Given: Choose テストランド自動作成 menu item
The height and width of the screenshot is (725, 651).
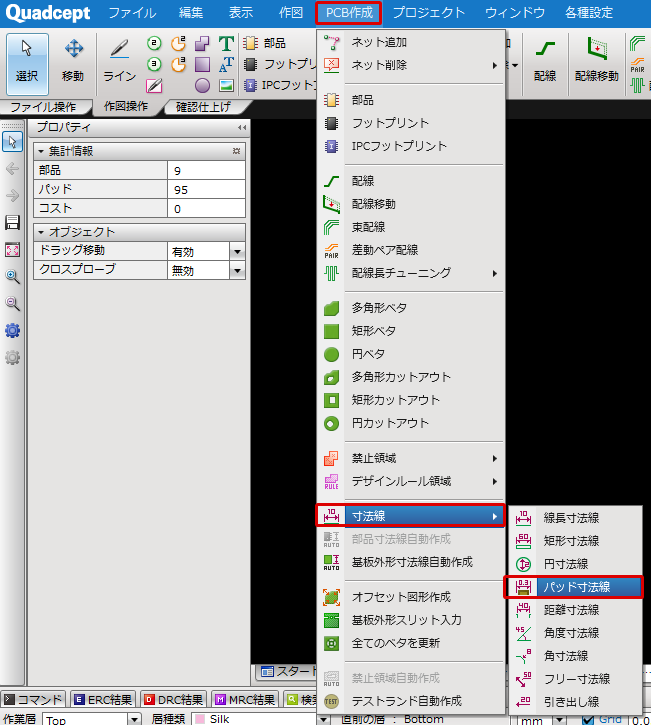Looking at the screenshot, I should click(411, 701).
